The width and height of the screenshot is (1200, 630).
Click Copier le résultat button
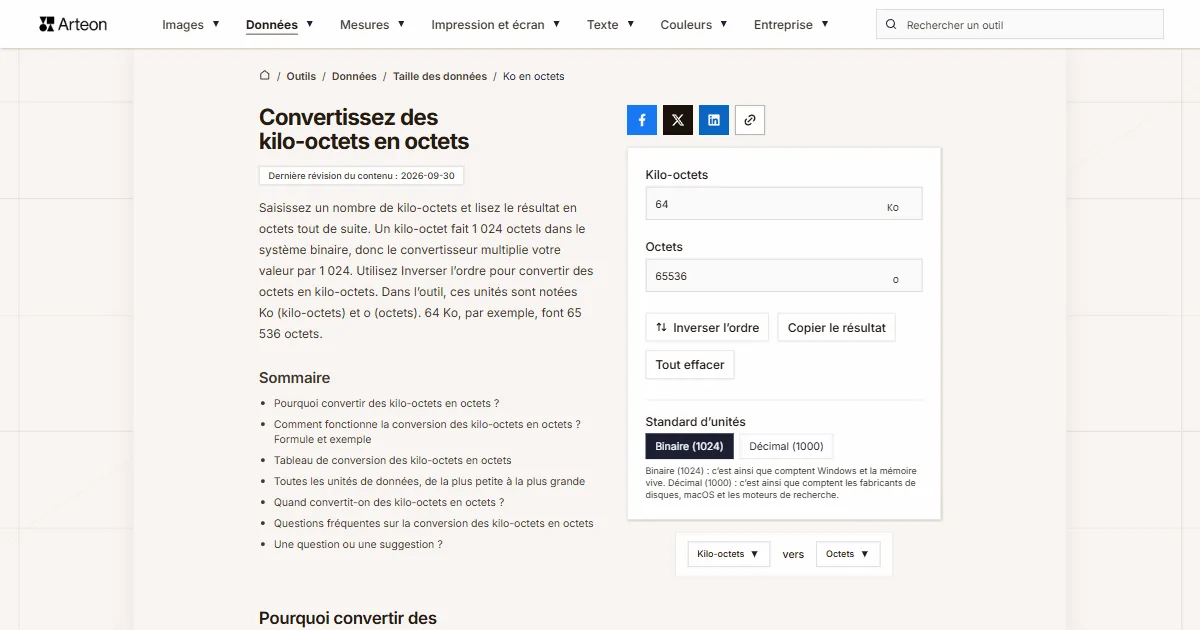(837, 328)
